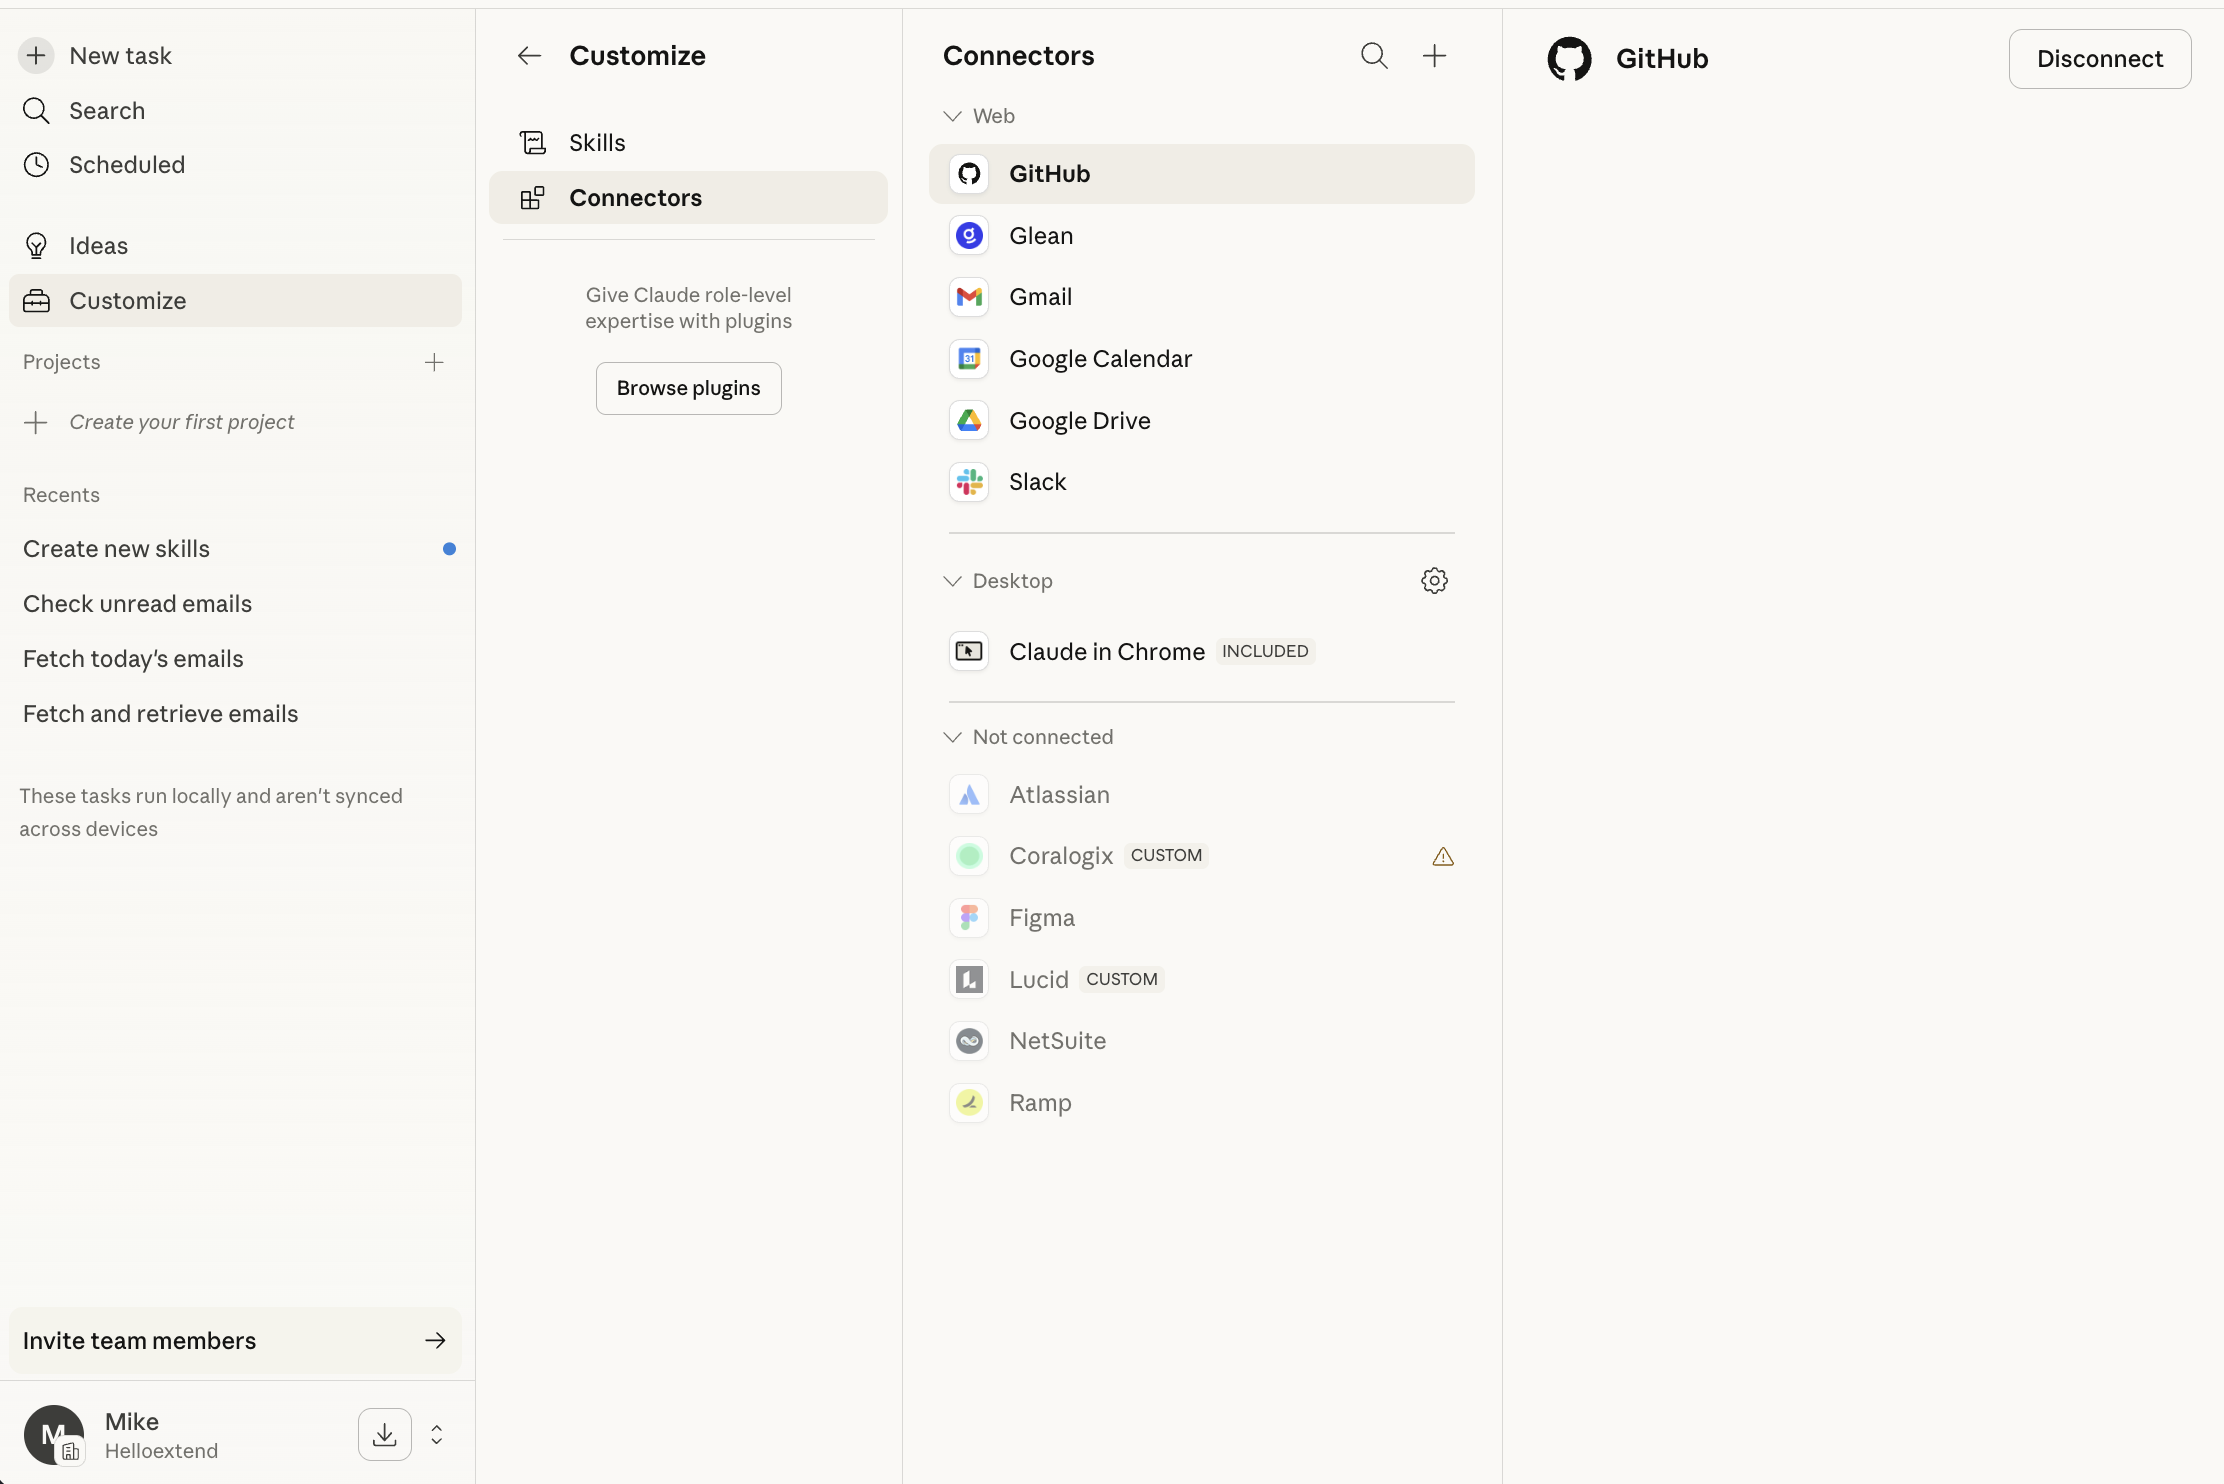Add a new project with plus icon

(434, 362)
